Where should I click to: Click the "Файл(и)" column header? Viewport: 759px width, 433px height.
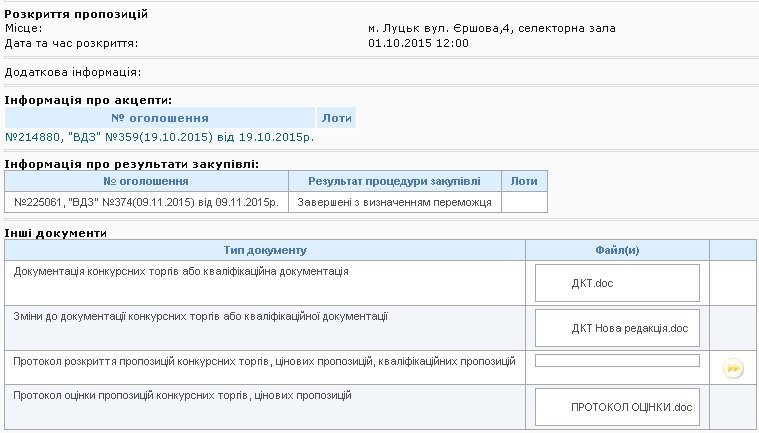coord(617,249)
